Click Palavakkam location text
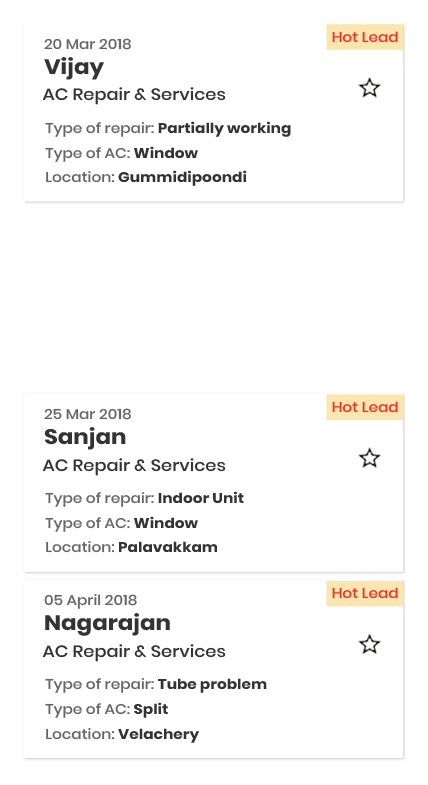428x785 pixels. 168,547
